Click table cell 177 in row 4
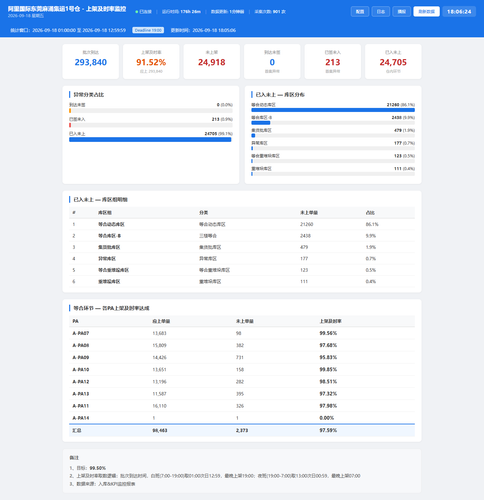This screenshot has height=500, width=484. tap(304, 259)
